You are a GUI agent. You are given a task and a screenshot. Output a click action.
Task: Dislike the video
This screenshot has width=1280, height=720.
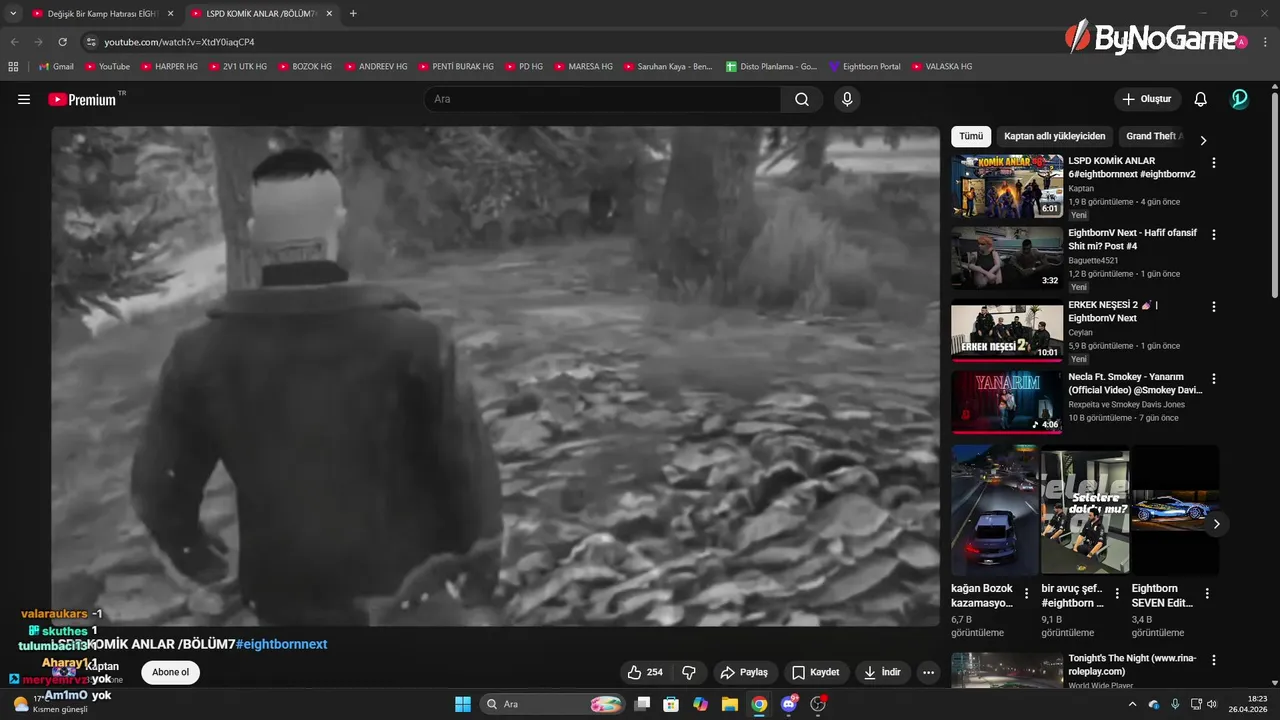tap(689, 673)
